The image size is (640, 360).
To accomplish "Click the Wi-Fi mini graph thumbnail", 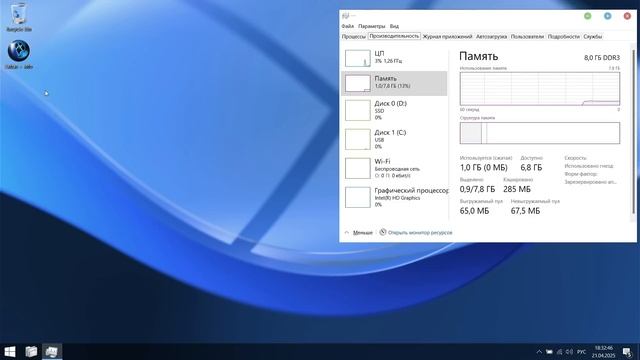I will pos(358,169).
